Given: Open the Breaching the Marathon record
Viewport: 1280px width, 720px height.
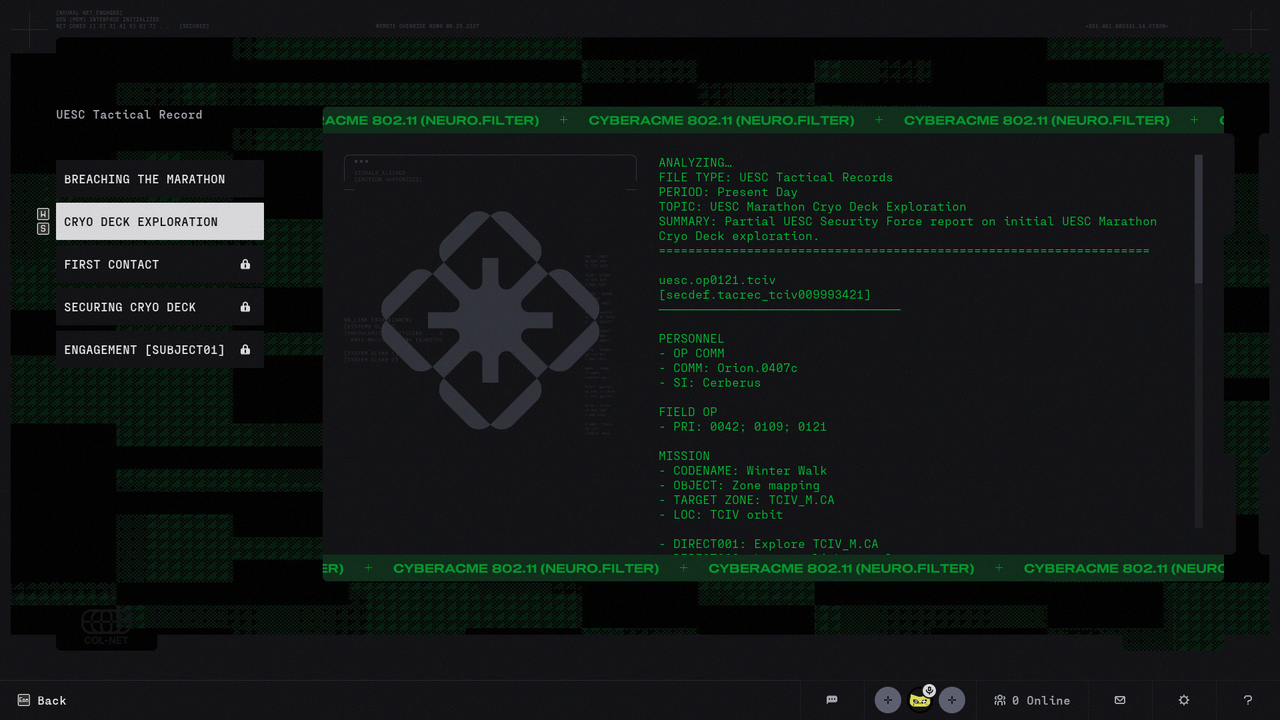Looking at the screenshot, I should coord(160,179).
